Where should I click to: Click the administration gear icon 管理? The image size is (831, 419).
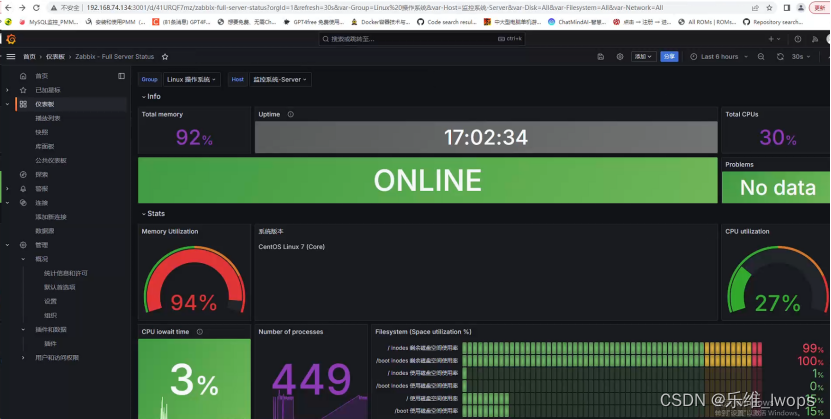coord(23,245)
